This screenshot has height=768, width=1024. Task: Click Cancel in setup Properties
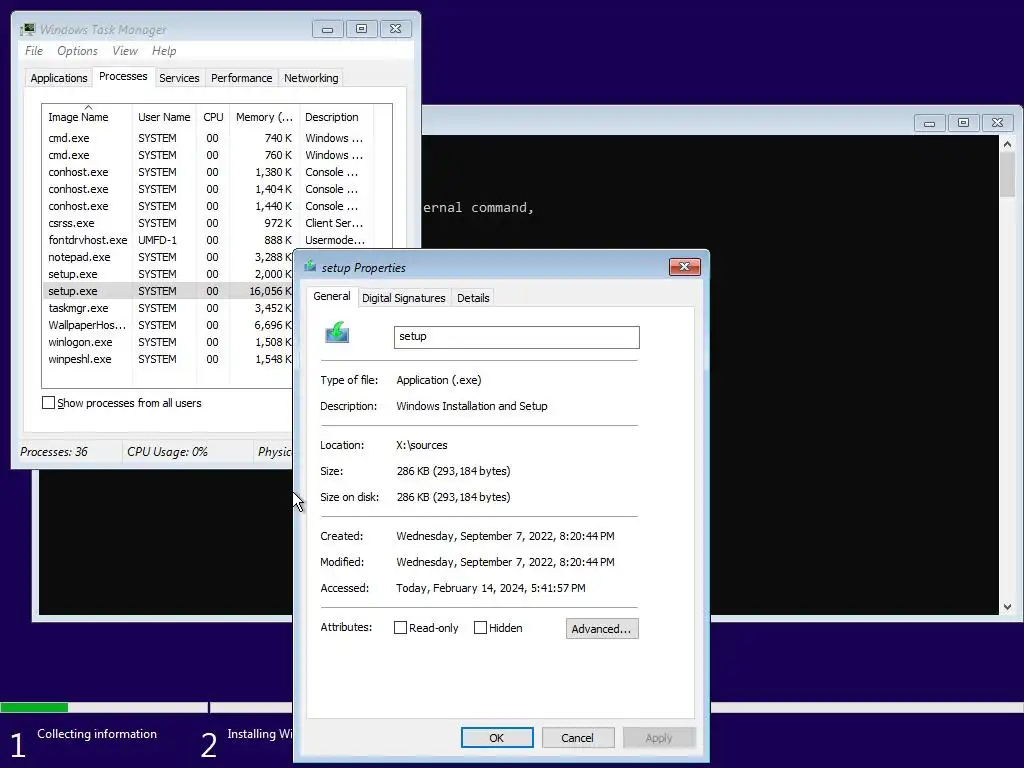(x=577, y=737)
